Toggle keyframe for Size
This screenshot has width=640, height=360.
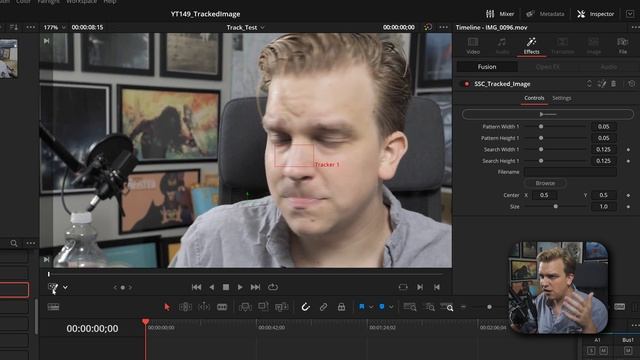click(628, 207)
